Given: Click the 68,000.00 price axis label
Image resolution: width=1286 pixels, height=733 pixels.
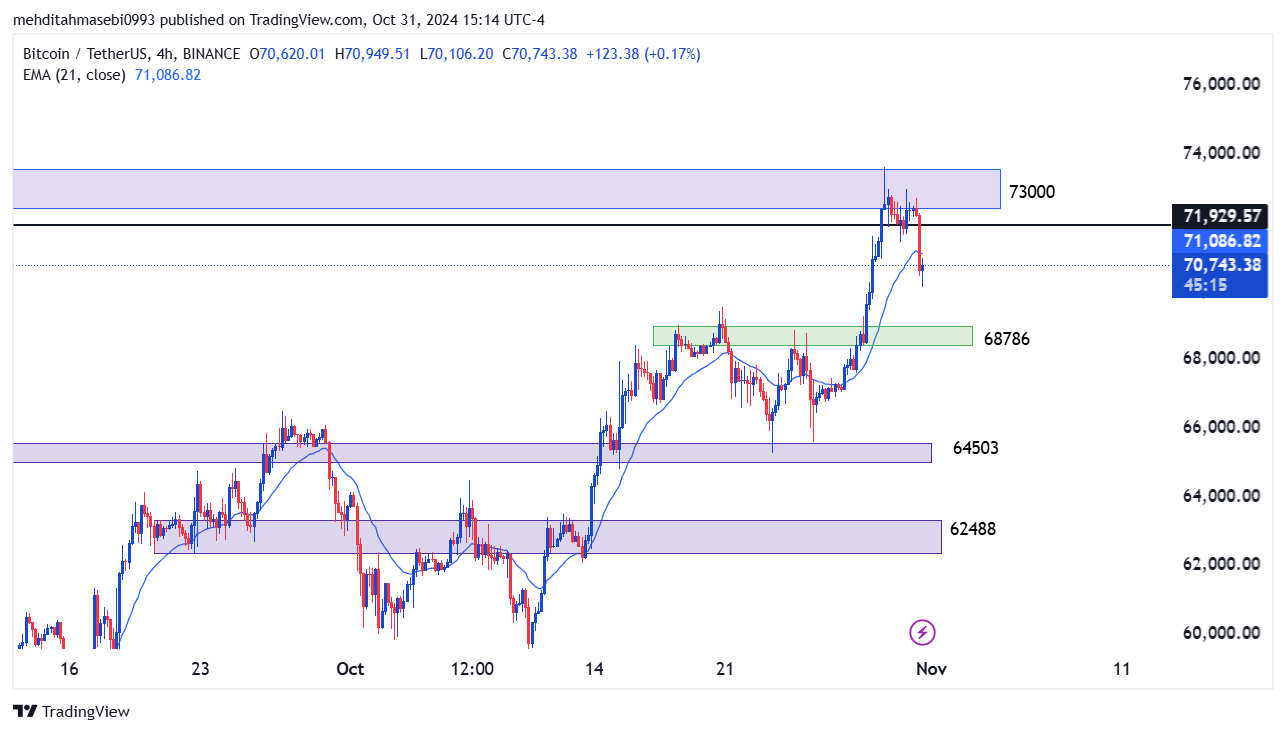Looking at the screenshot, I should coord(1220,358).
